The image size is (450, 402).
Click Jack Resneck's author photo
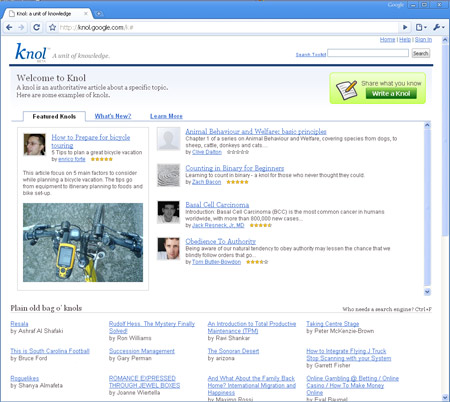[168, 212]
